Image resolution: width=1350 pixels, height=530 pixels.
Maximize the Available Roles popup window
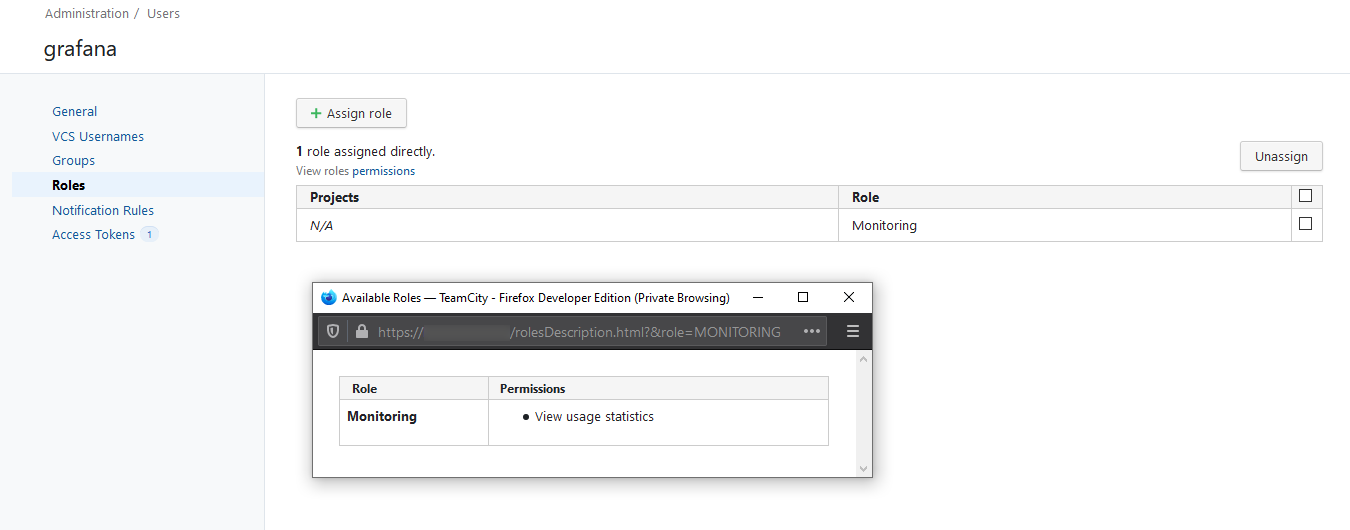point(803,298)
